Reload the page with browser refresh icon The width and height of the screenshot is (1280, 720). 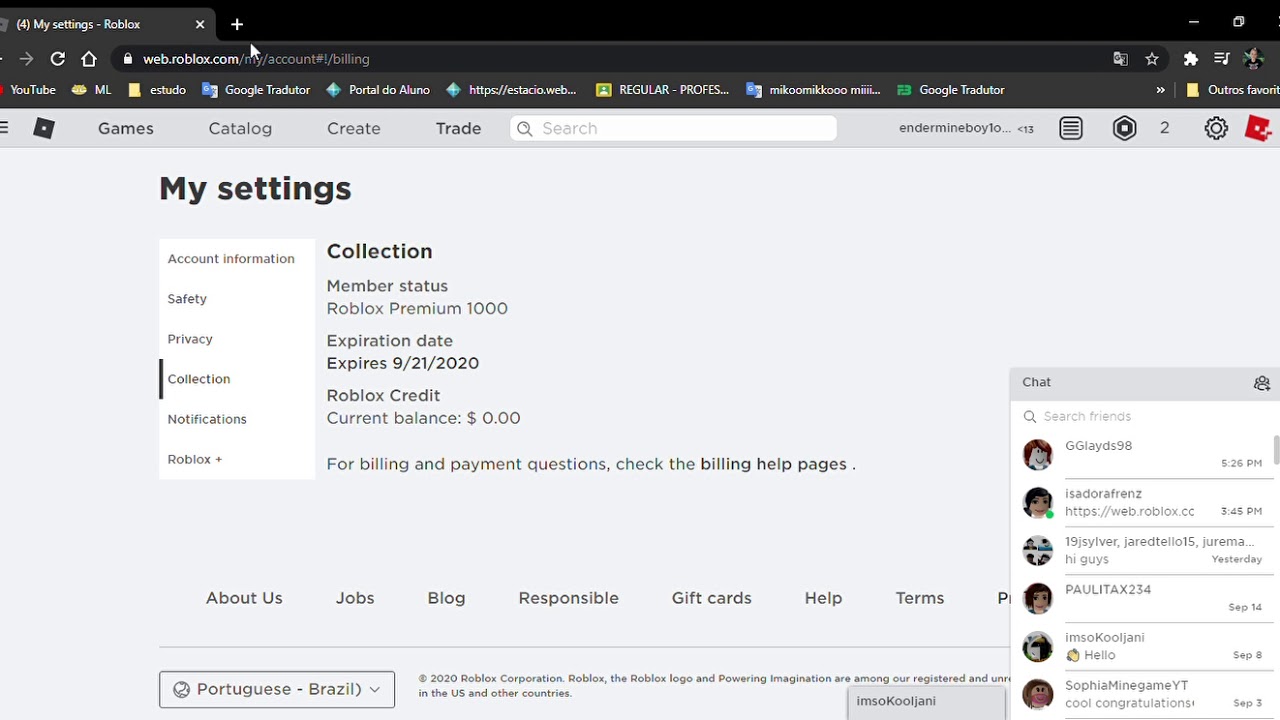point(58,59)
